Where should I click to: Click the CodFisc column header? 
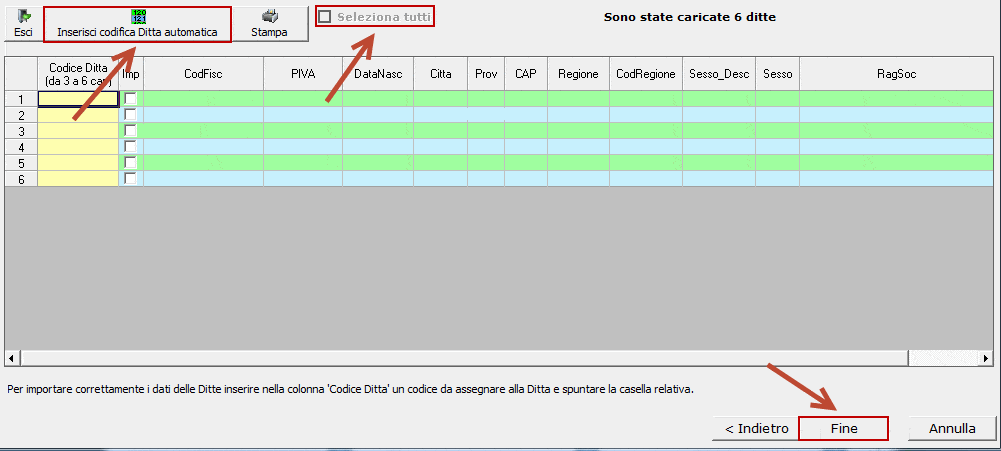click(x=203, y=74)
